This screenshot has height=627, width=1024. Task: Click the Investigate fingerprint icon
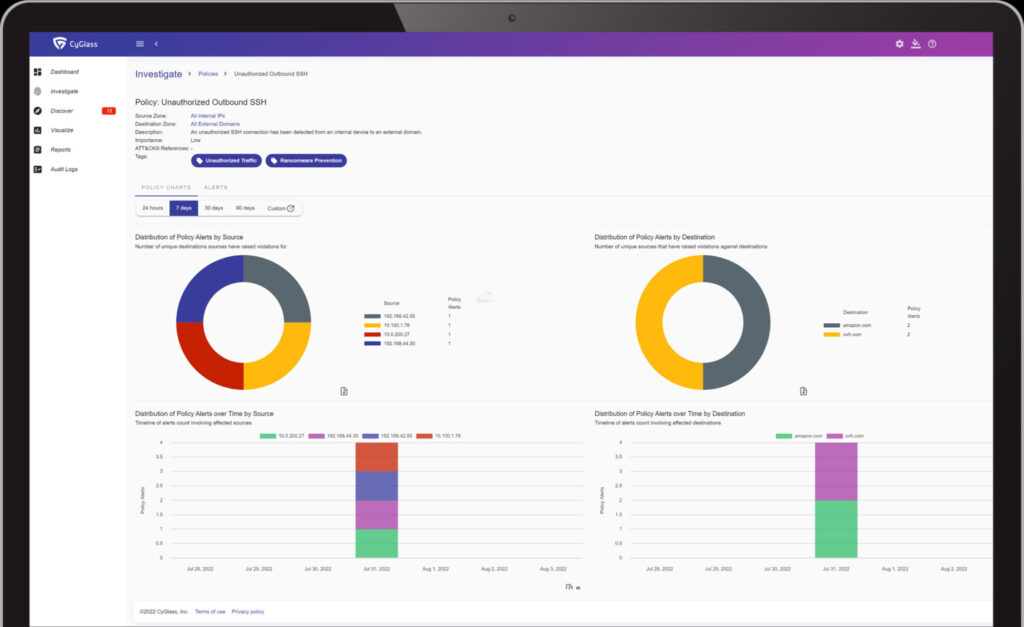pyautogui.click(x=38, y=91)
